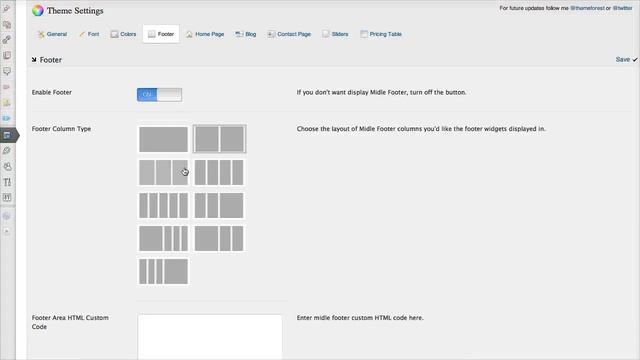Click the blue custom post sidebar icon
Image resolution: width=640 pixels, height=360 pixels.
click(7, 118)
